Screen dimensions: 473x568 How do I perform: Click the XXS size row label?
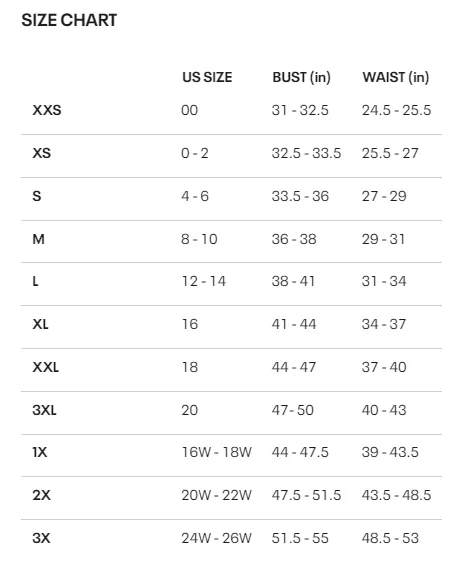[x=47, y=110]
